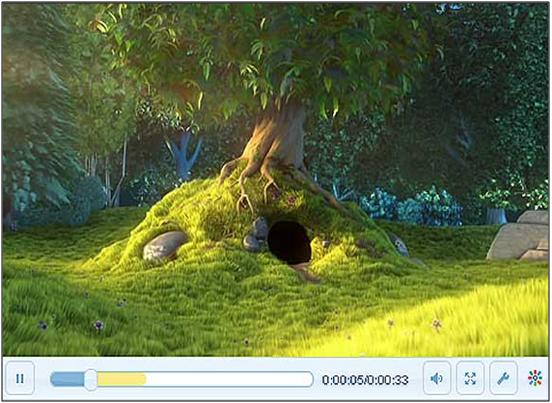The height and width of the screenshot is (403, 552).
Task: Click the round seek slider handle
Action: point(91,379)
